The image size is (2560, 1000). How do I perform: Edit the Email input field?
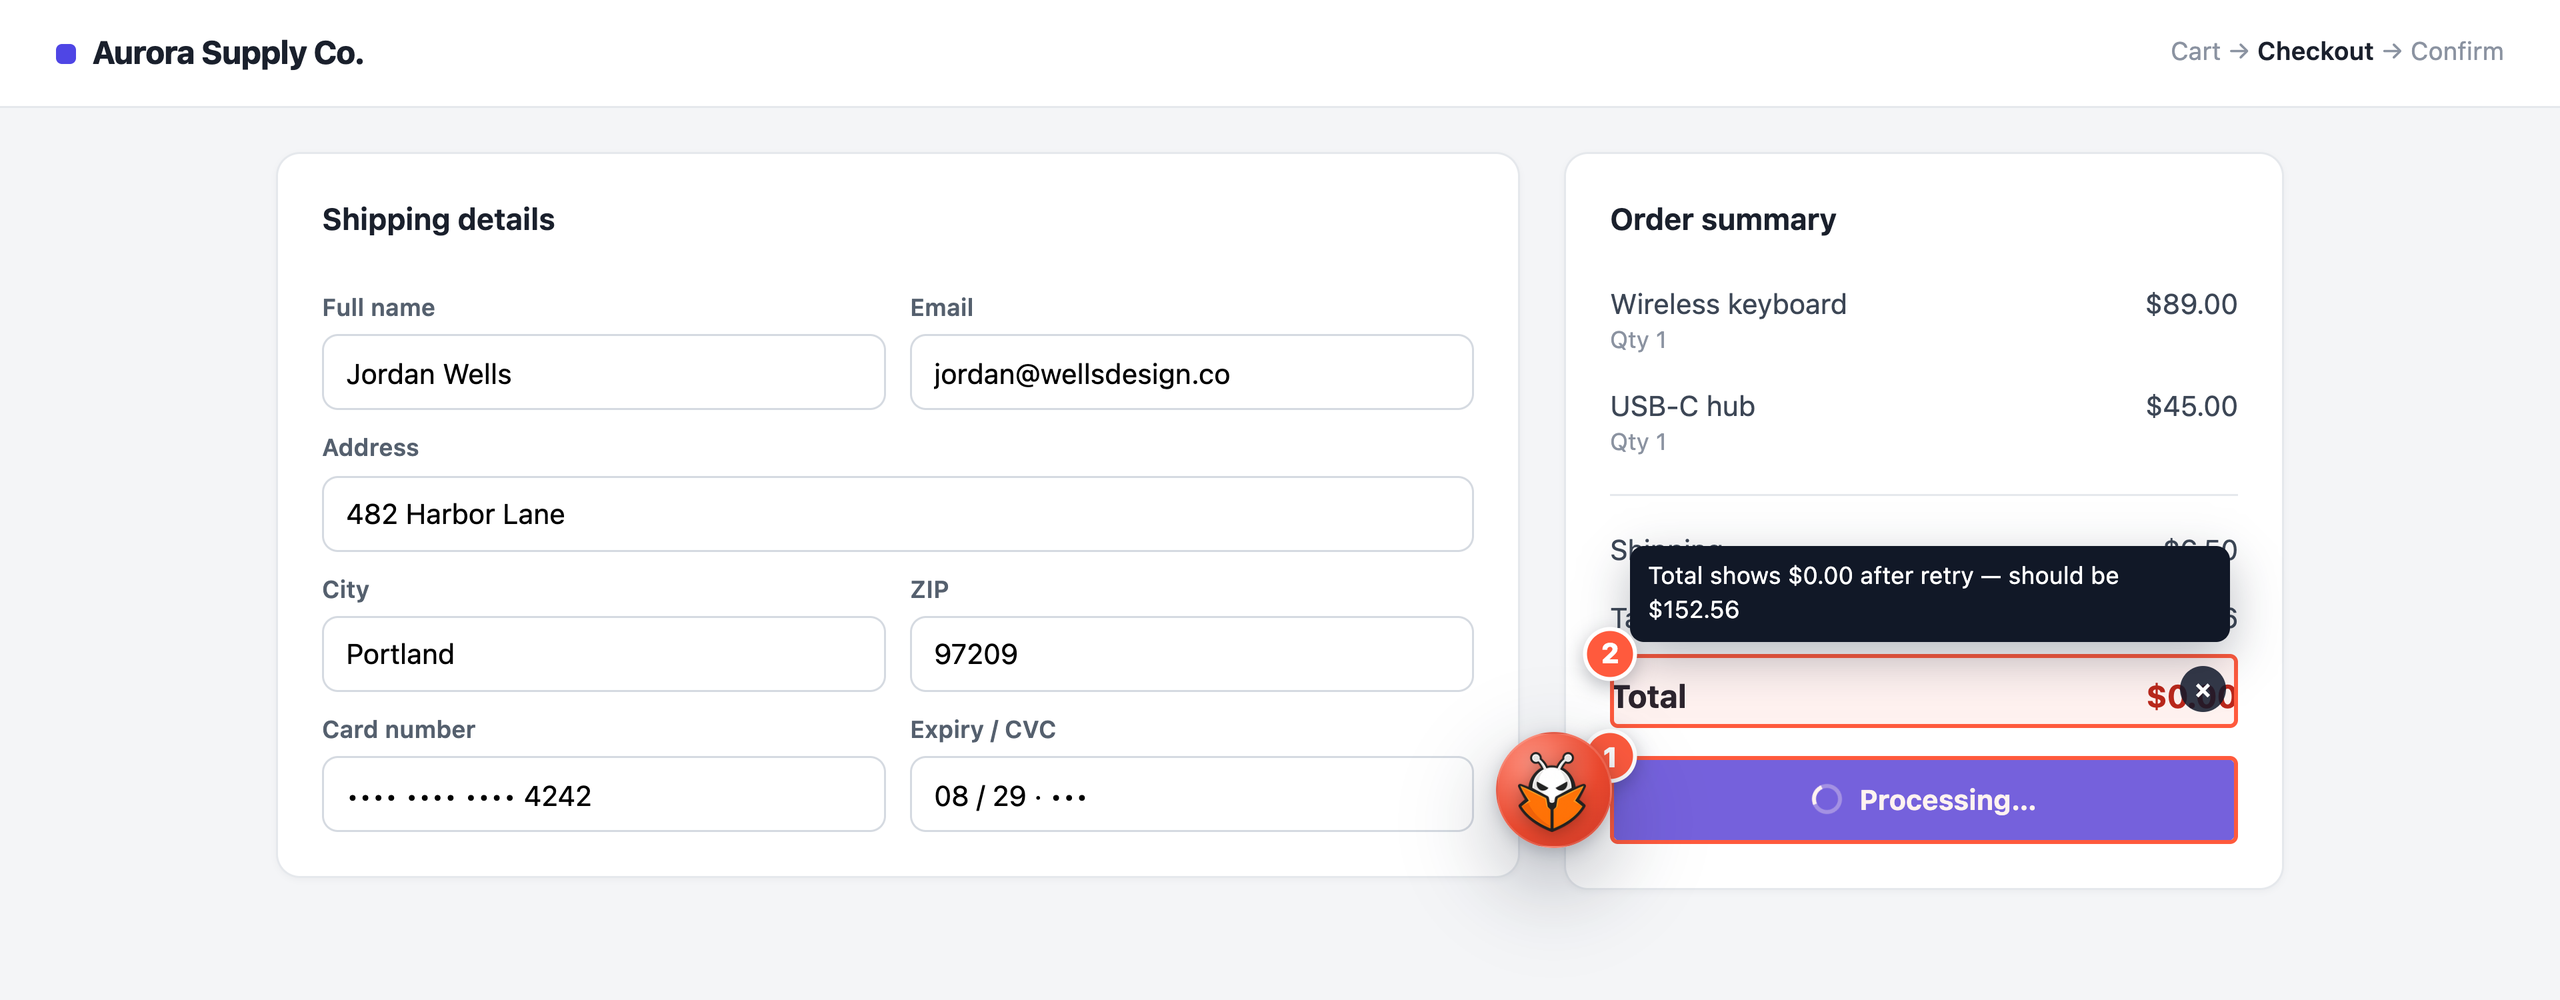(x=1191, y=373)
